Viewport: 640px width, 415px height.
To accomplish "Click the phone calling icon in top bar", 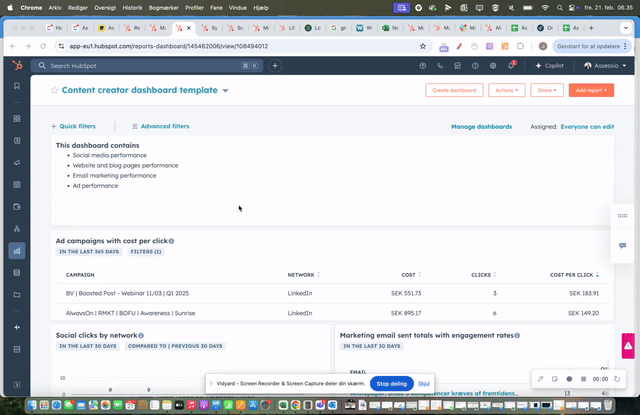I will [x=439, y=66].
